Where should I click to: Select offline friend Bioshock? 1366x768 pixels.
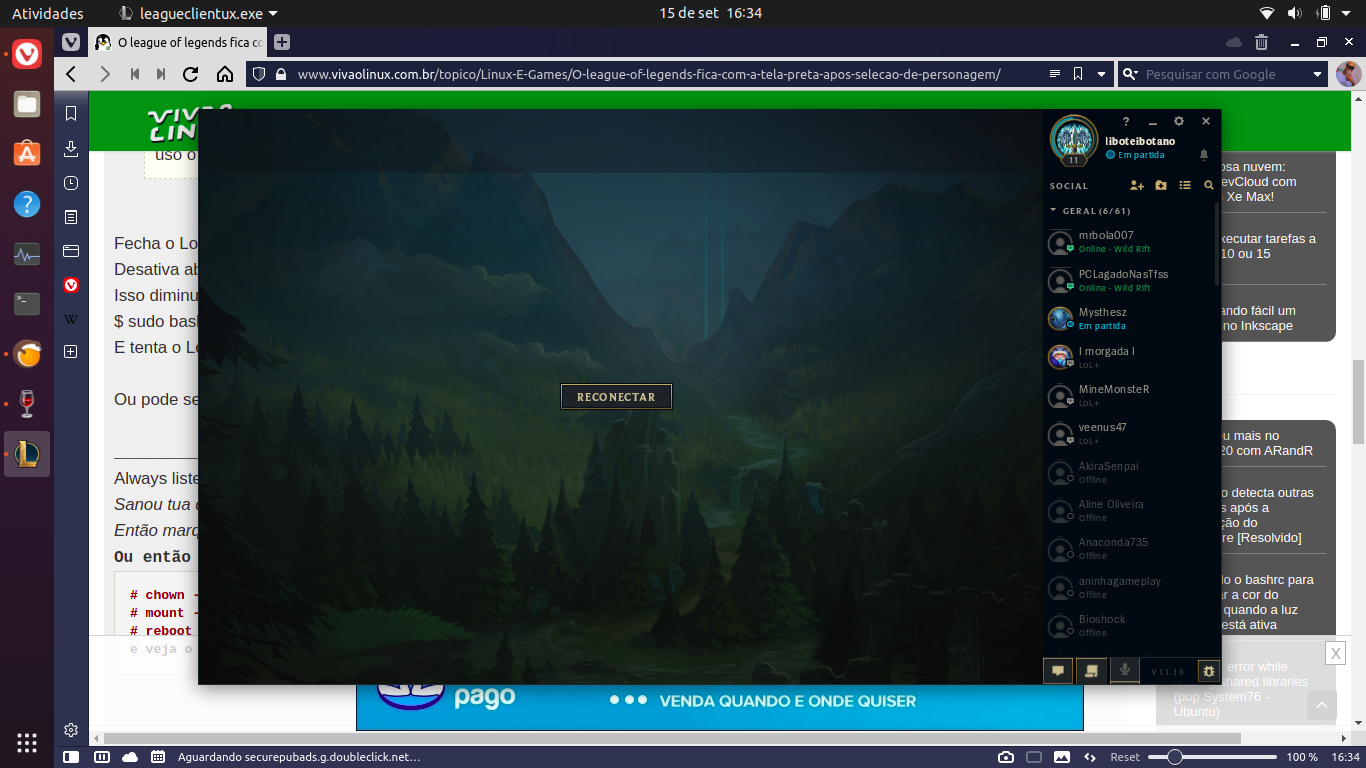1130,626
